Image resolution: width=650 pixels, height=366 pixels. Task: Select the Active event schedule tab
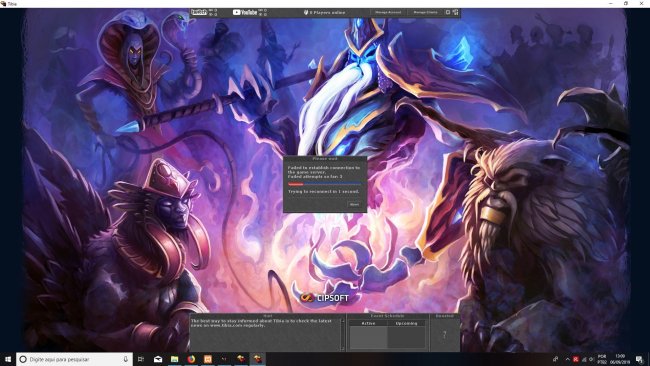coord(368,323)
